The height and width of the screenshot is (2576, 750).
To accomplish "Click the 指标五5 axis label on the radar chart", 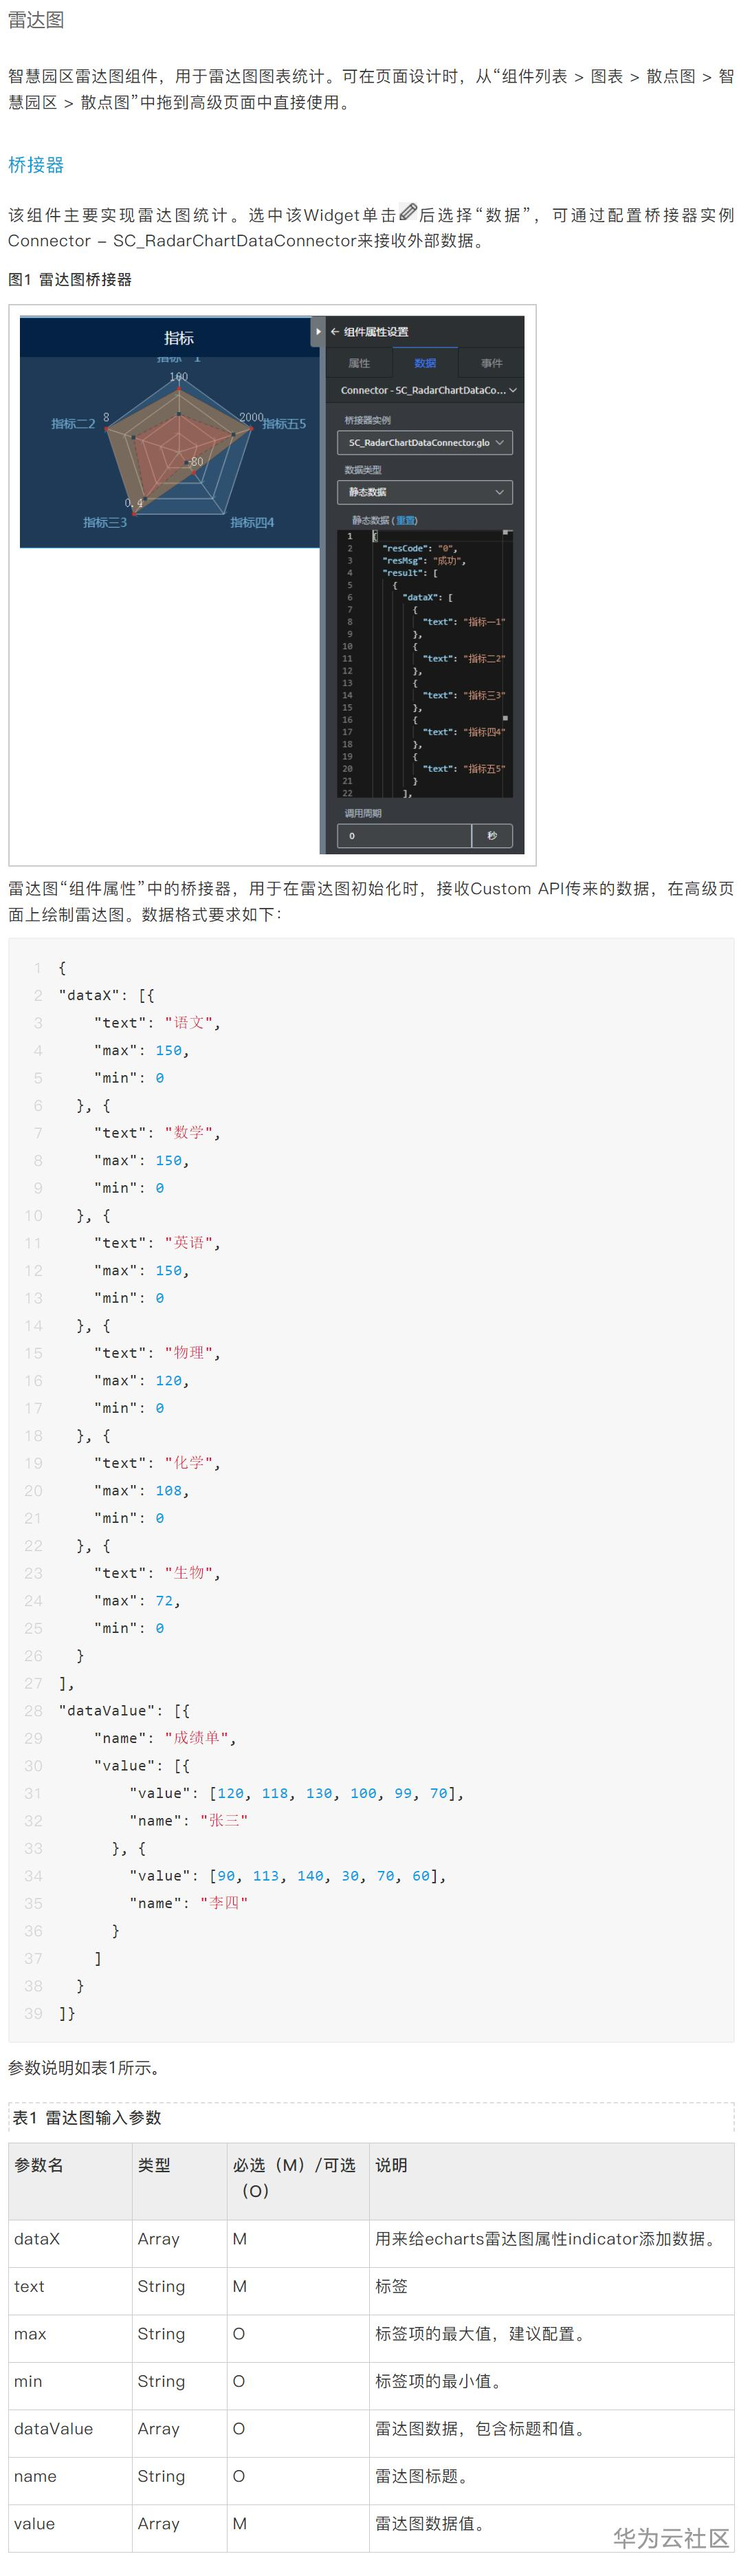I will [x=285, y=424].
